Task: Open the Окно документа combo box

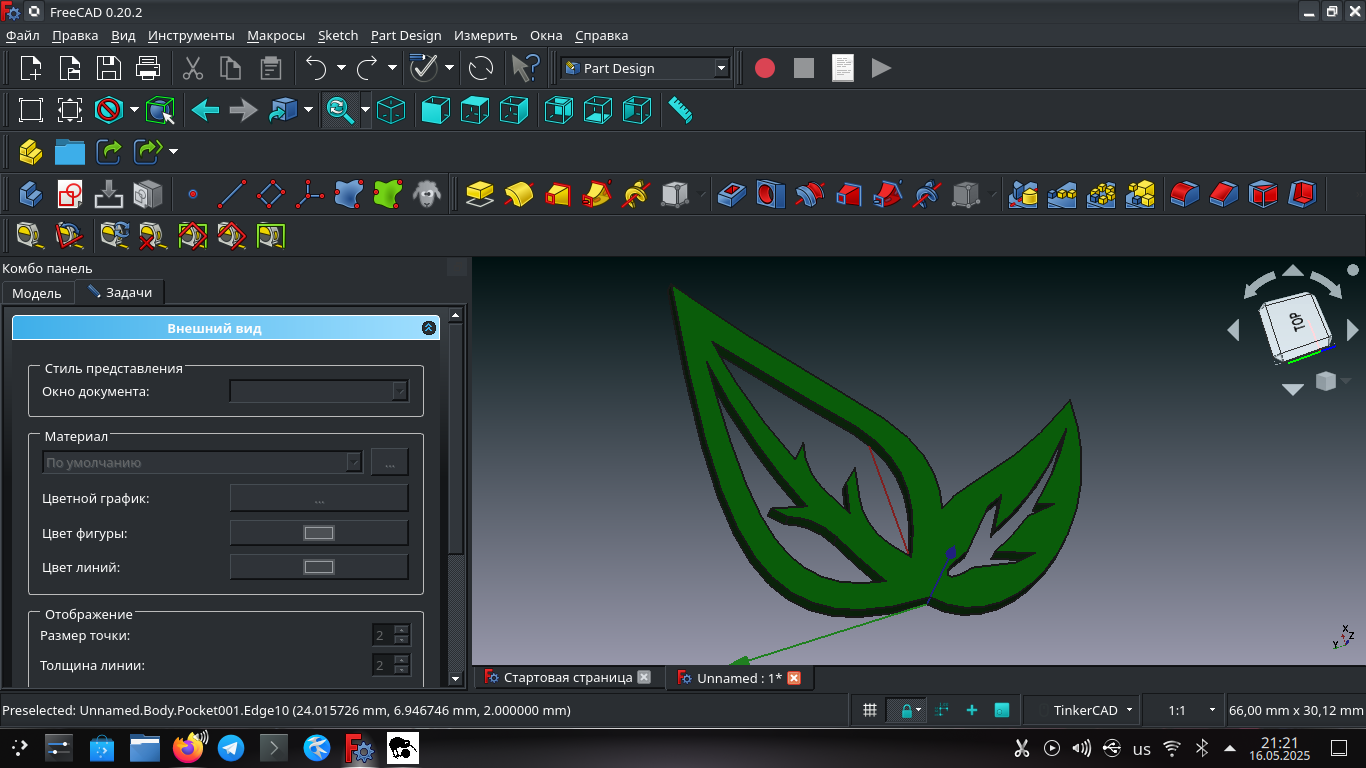Action: pyautogui.click(x=319, y=391)
